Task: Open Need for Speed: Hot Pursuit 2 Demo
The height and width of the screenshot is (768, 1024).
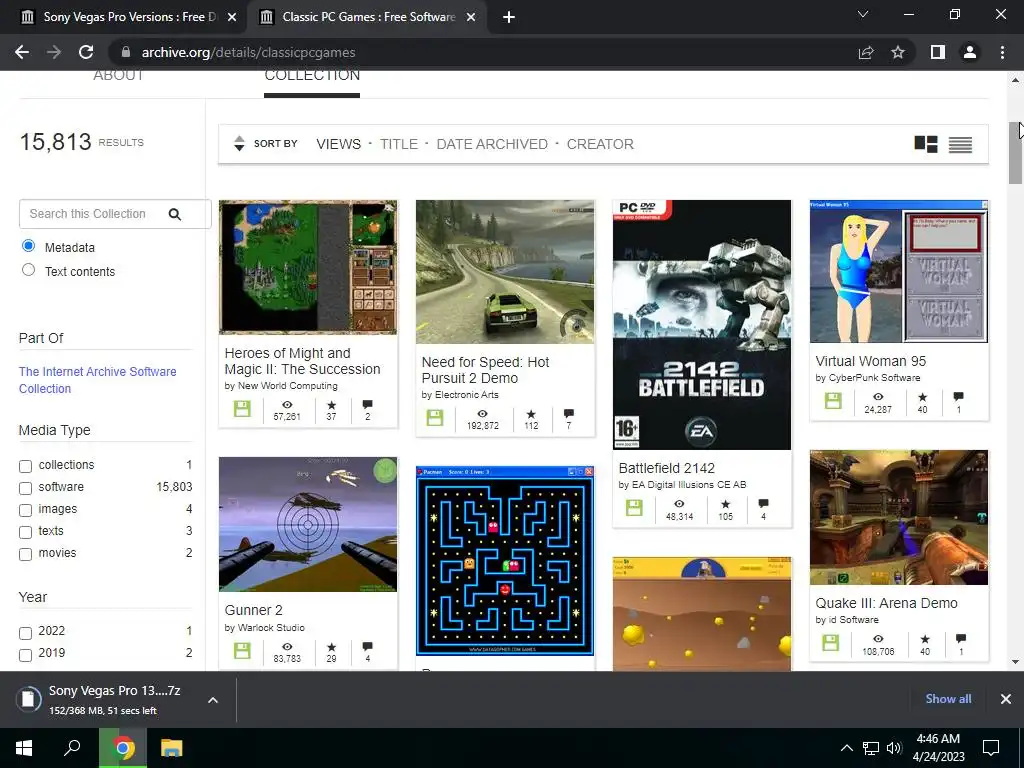Action: coord(485,370)
